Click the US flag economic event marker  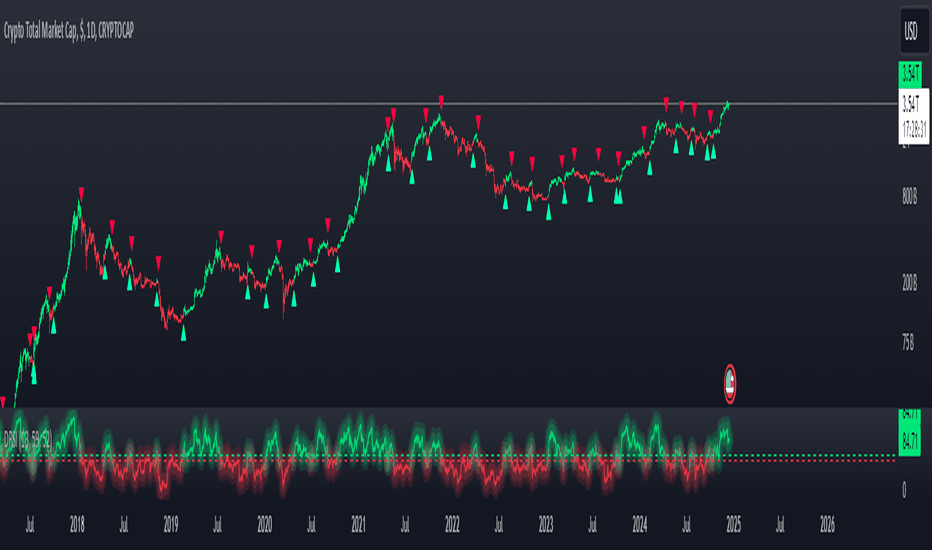[x=730, y=384]
